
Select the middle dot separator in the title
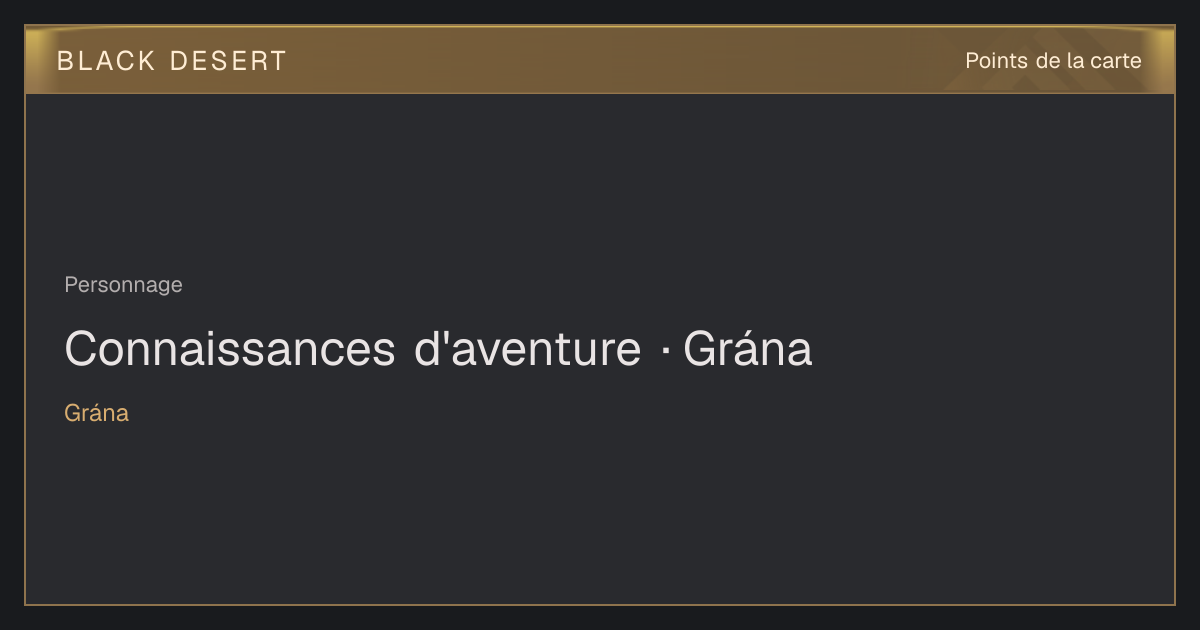pyautogui.click(x=664, y=350)
